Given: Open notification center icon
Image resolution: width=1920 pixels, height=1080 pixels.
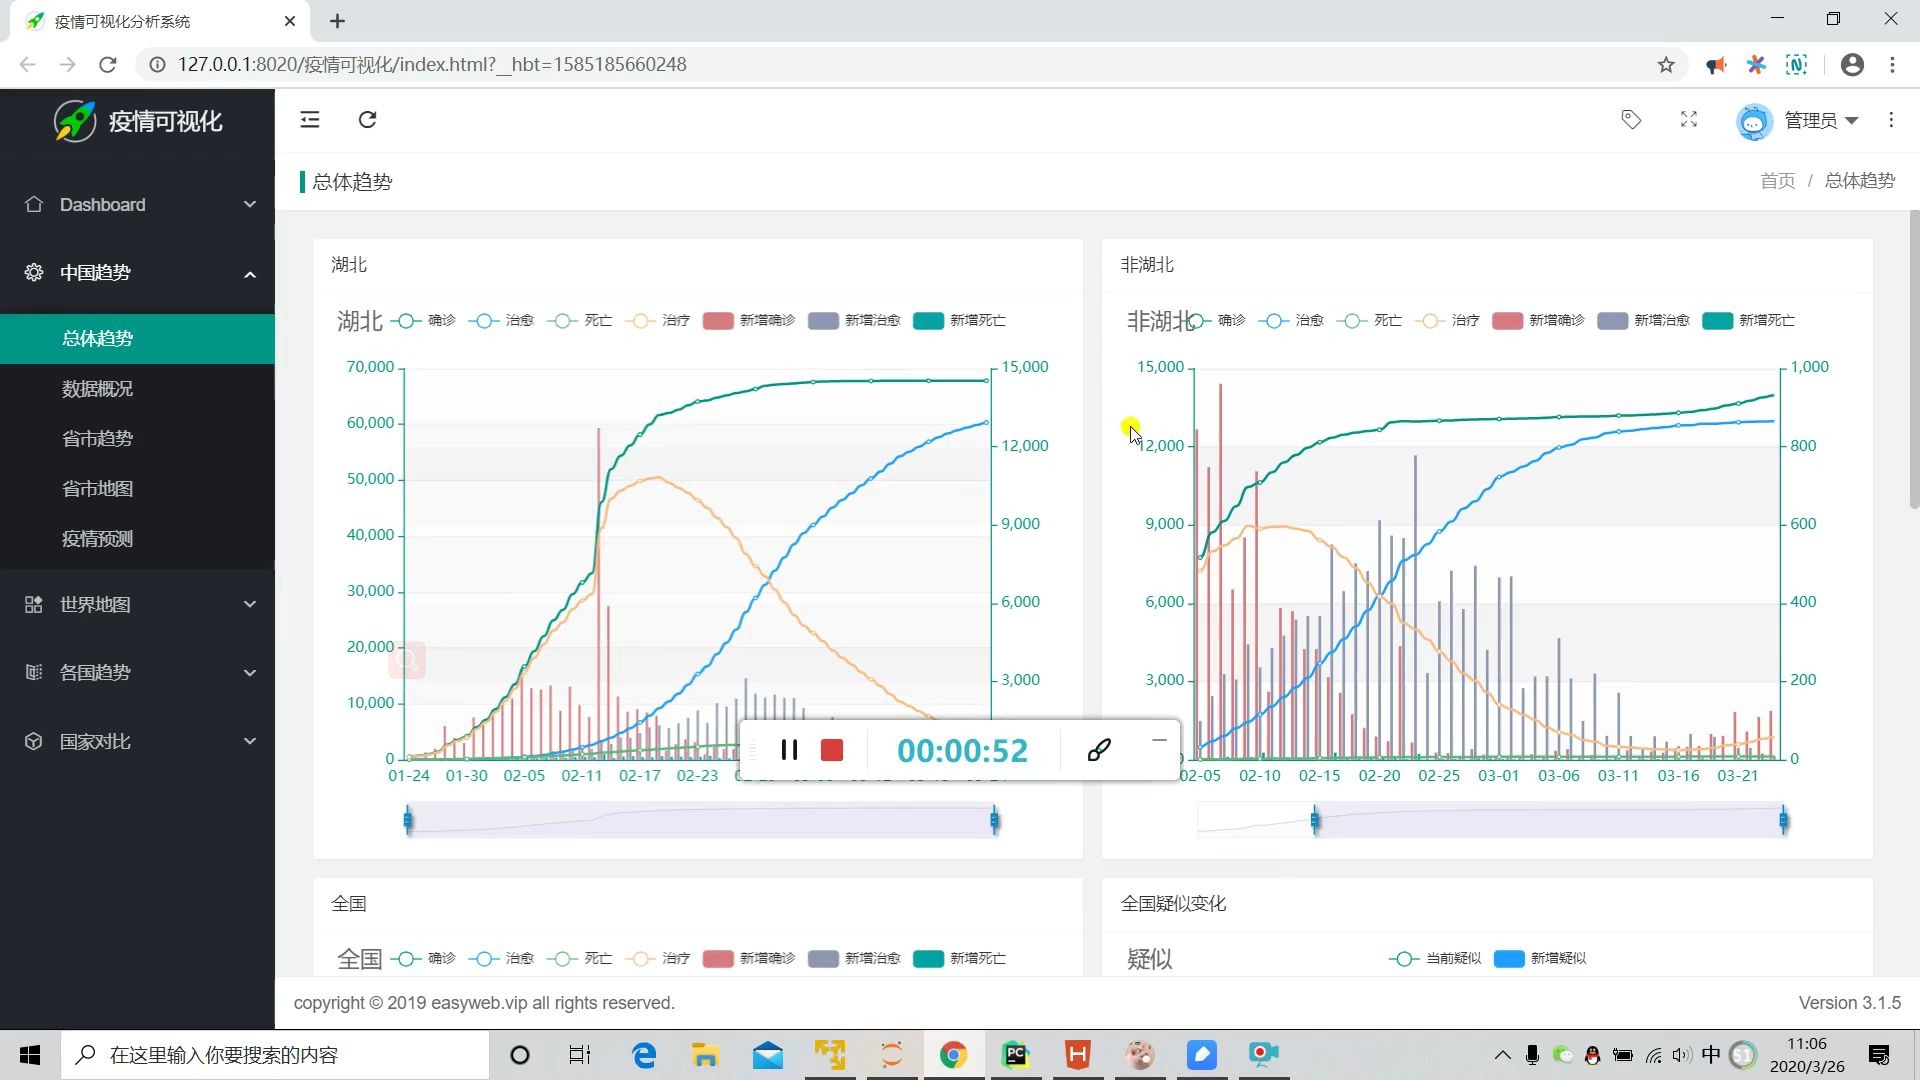Looking at the screenshot, I should tap(1879, 1055).
